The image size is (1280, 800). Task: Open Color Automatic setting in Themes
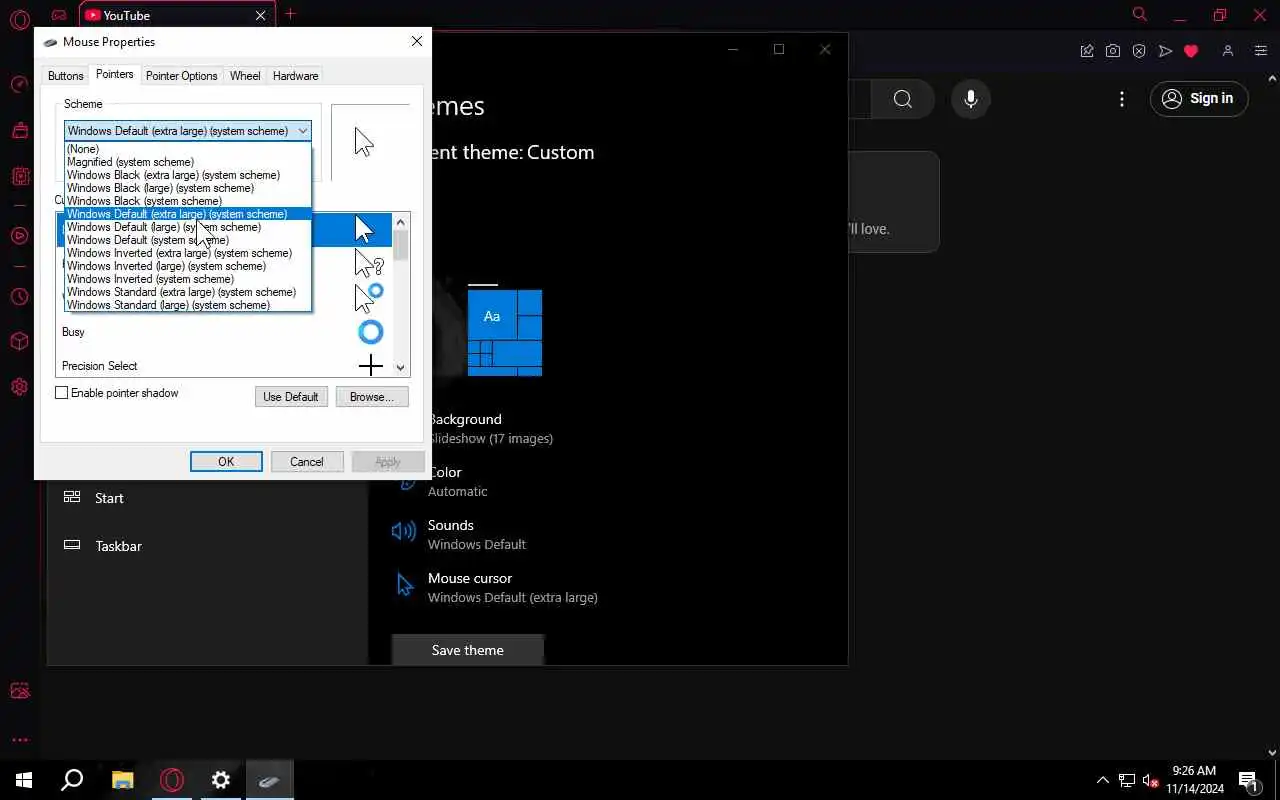click(x=458, y=481)
